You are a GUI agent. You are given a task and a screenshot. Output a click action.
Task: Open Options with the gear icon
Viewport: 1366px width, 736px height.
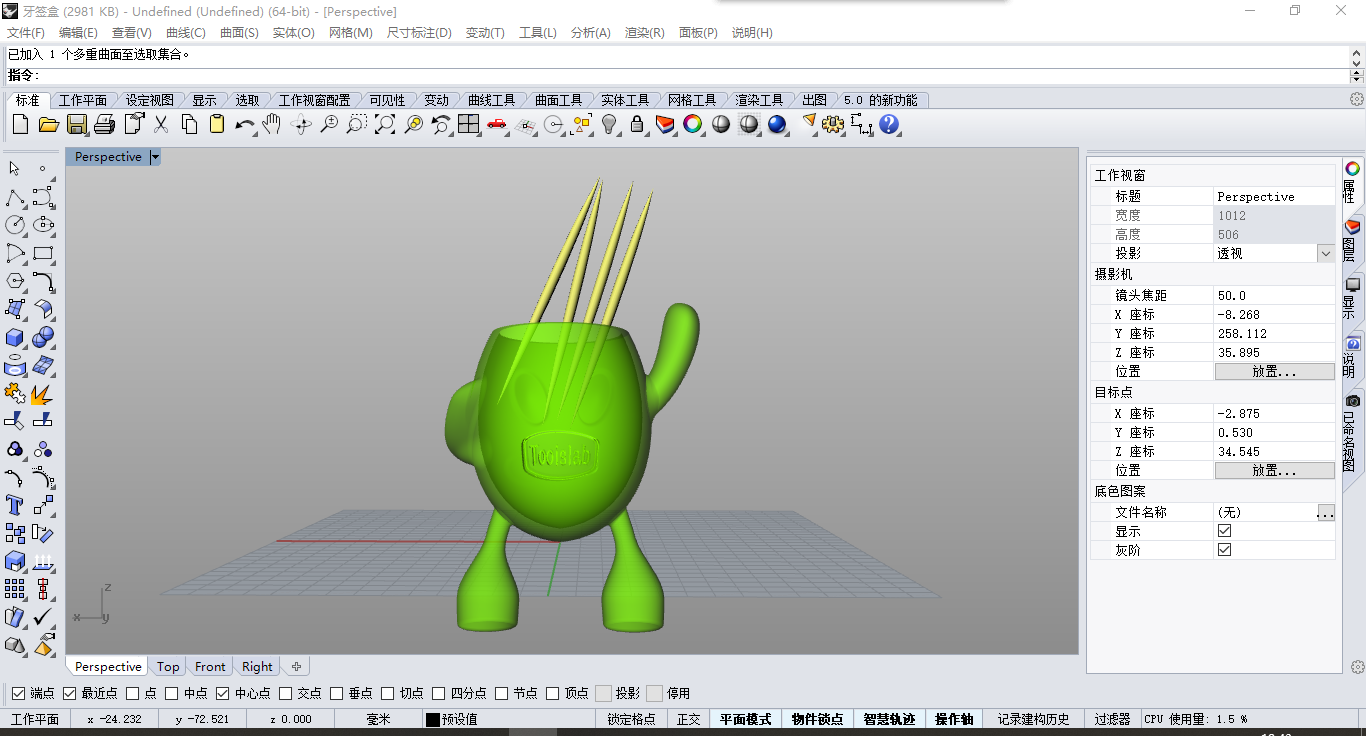[x=833, y=124]
